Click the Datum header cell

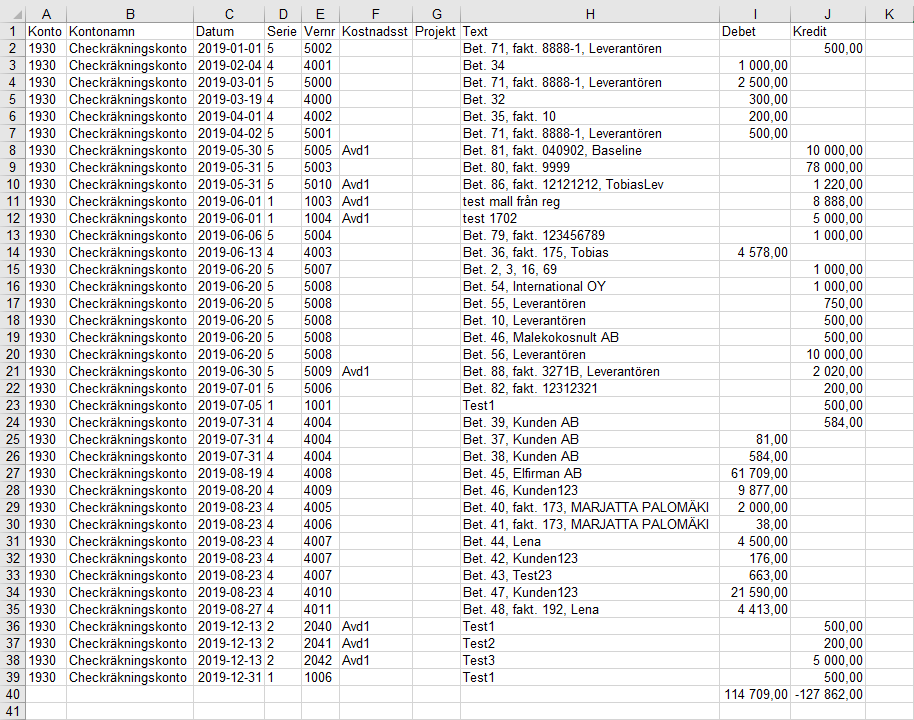tap(229, 31)
